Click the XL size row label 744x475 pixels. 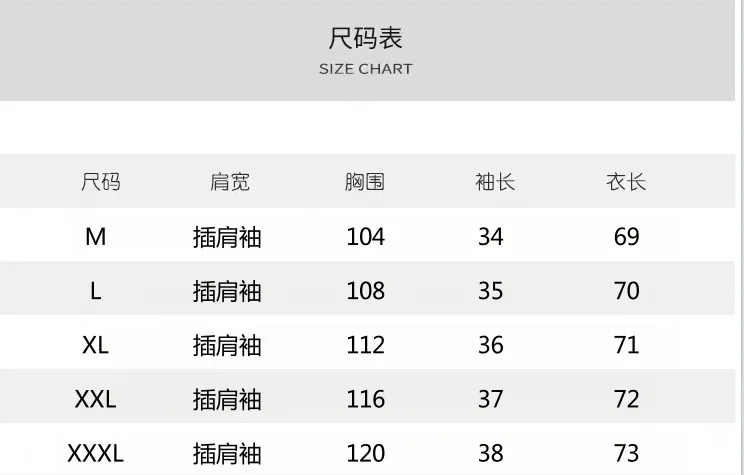[95, 345]
